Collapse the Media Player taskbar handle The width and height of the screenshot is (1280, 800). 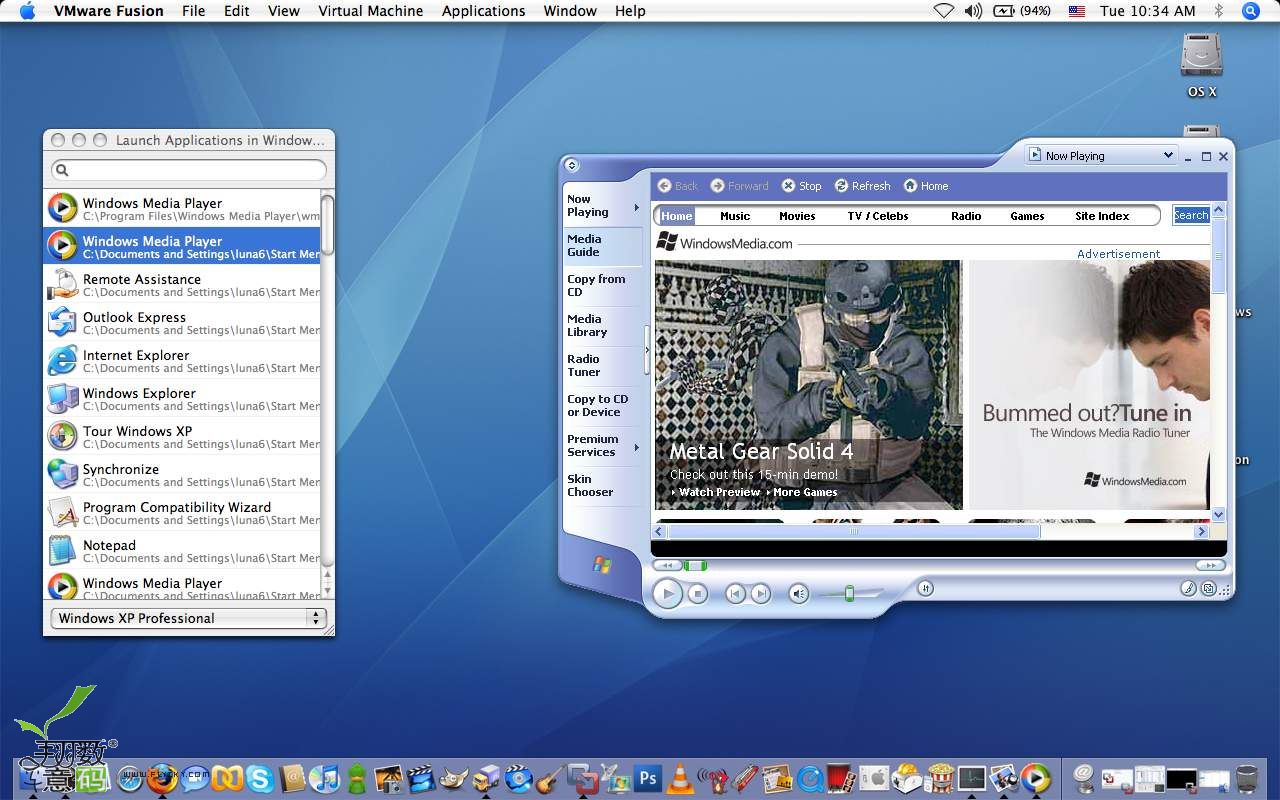[x=647, y=352]
